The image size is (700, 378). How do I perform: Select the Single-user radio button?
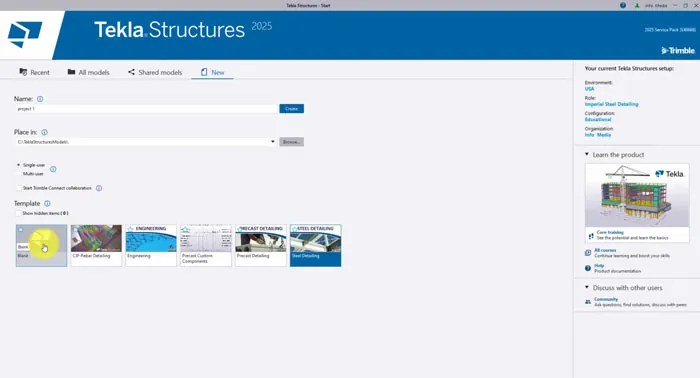pos(19,165)
